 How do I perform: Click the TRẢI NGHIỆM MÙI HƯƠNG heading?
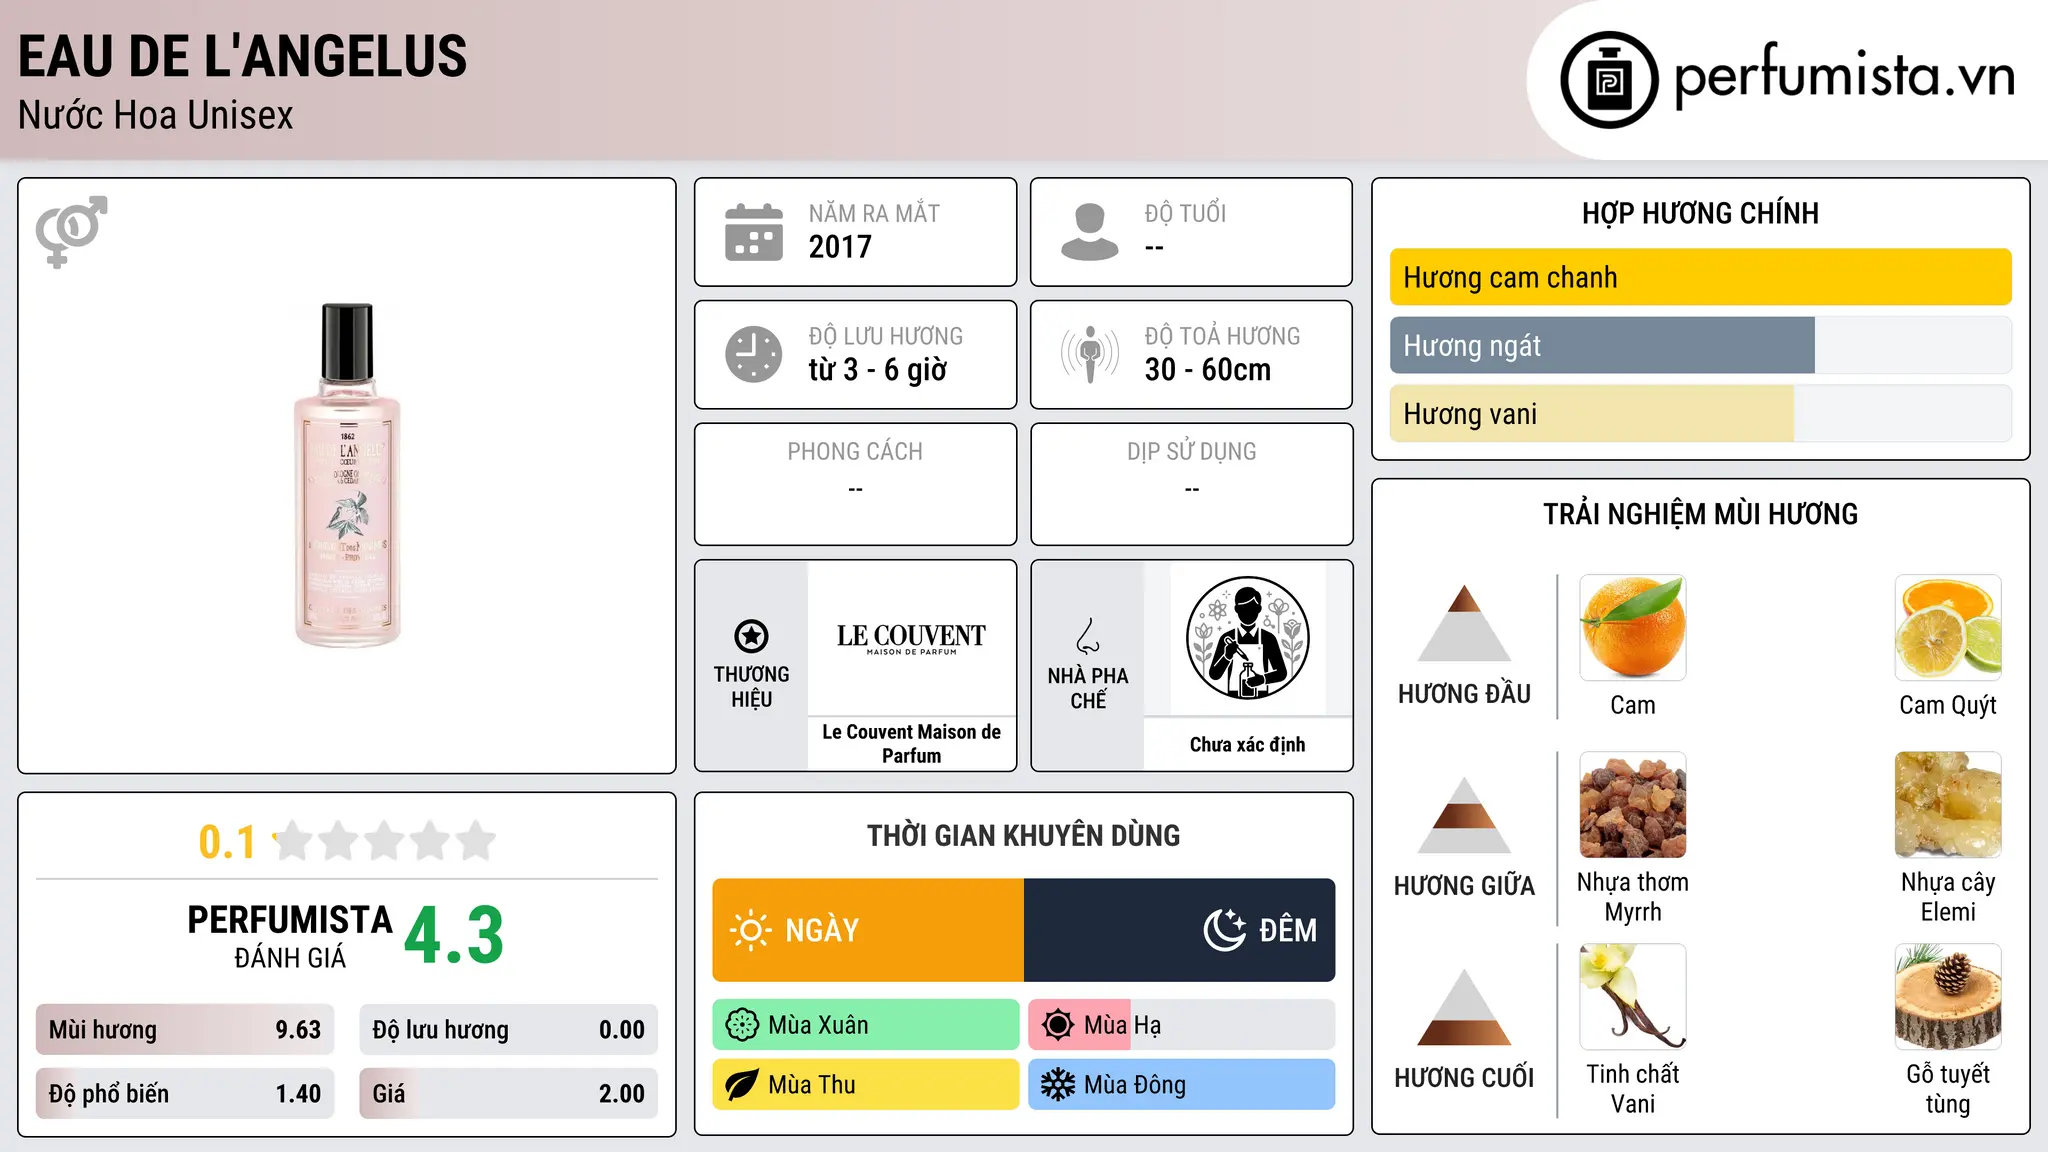[1700, 514]
